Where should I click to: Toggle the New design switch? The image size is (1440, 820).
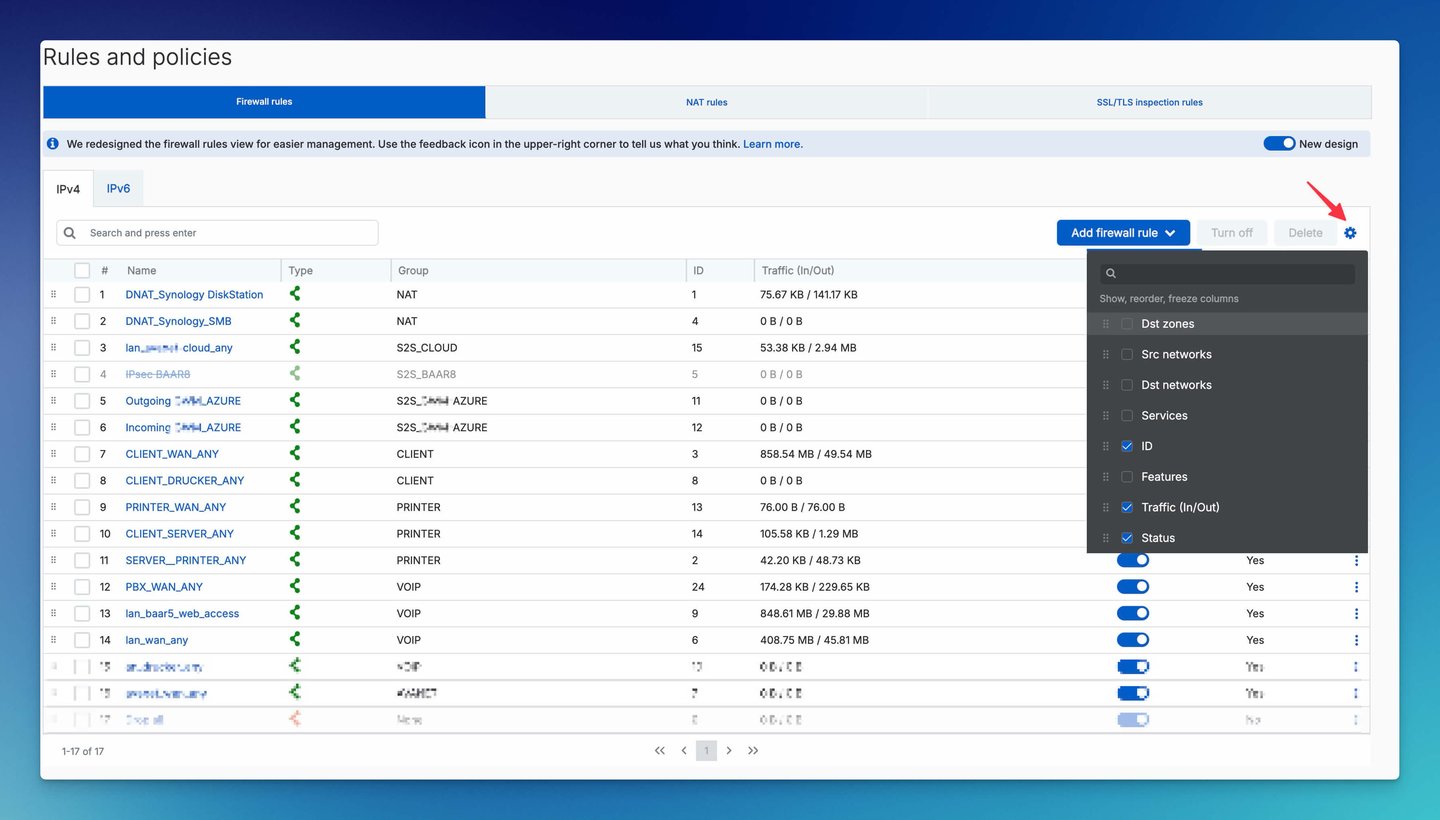coord(1279,144)
